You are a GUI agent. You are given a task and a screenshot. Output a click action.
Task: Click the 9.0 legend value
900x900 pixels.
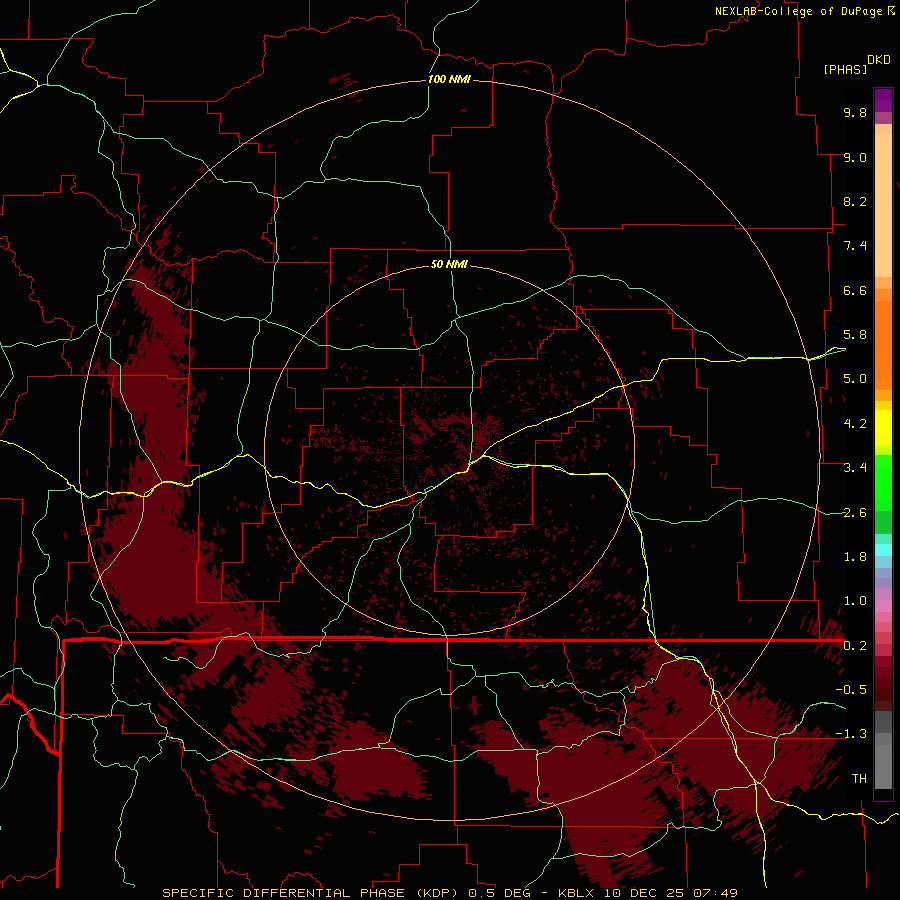pyautogui.click(x=855, y=157)
